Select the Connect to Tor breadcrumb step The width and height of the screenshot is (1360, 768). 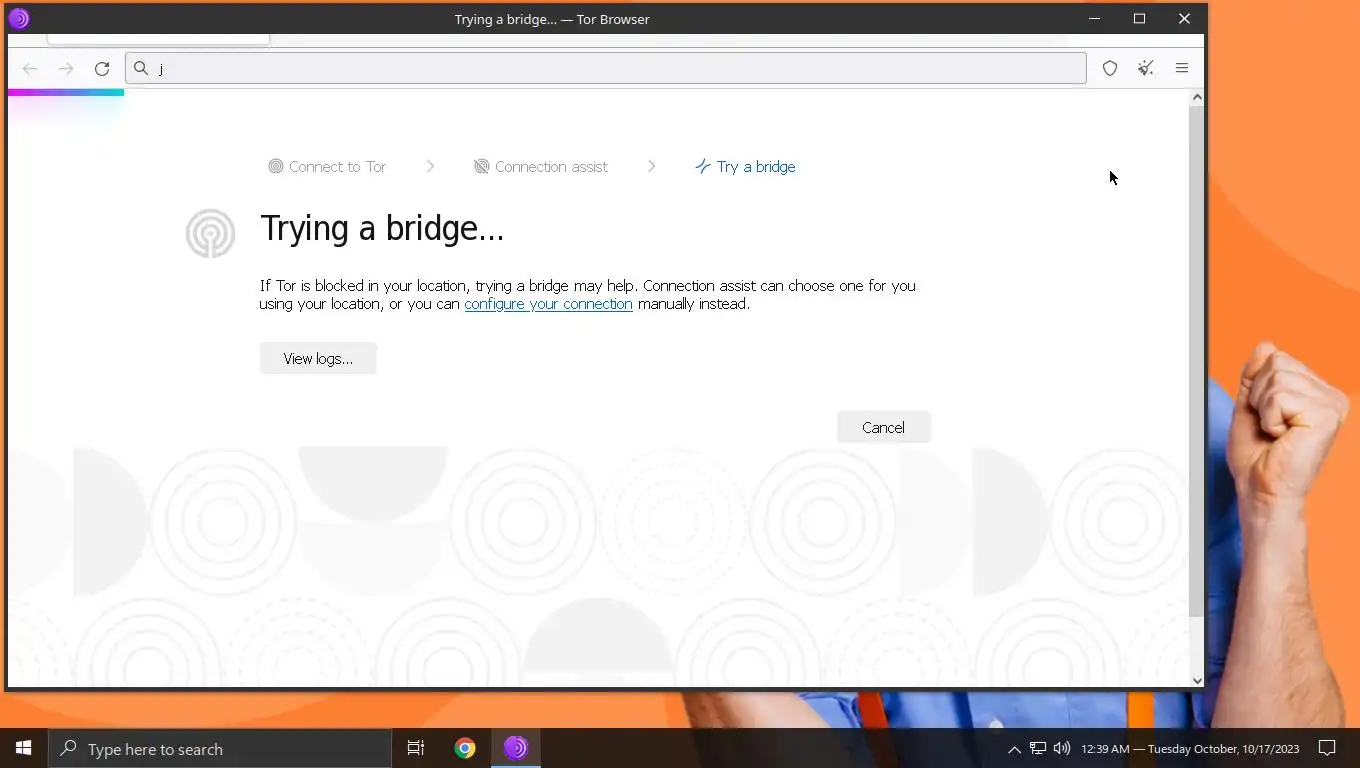[327, 167]
